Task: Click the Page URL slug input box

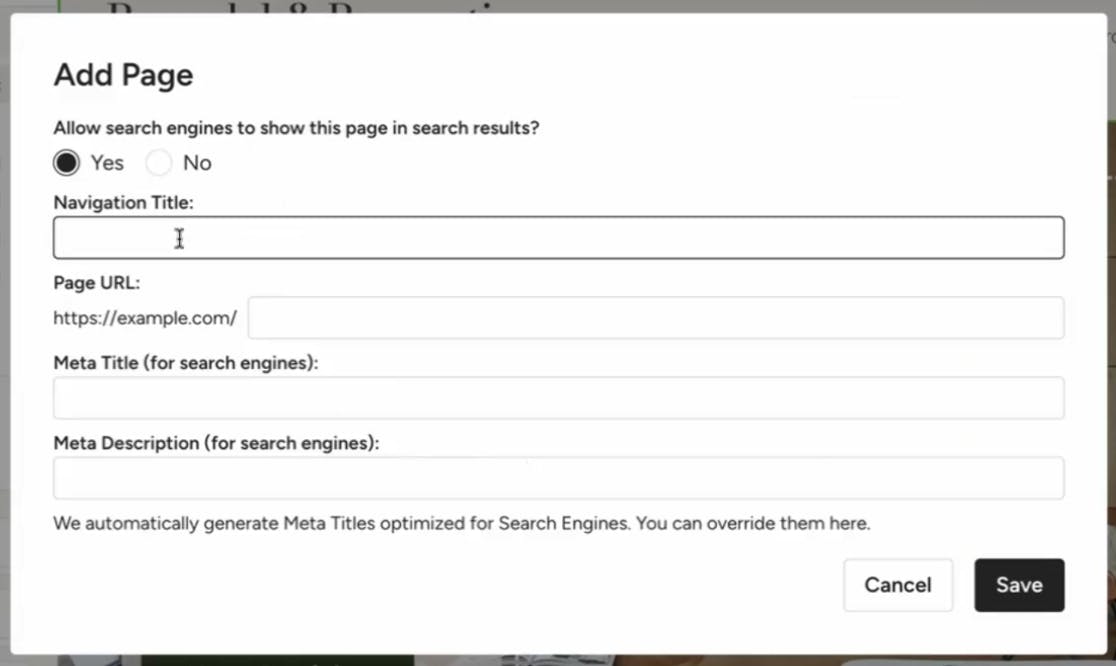Action: point(655,318)
